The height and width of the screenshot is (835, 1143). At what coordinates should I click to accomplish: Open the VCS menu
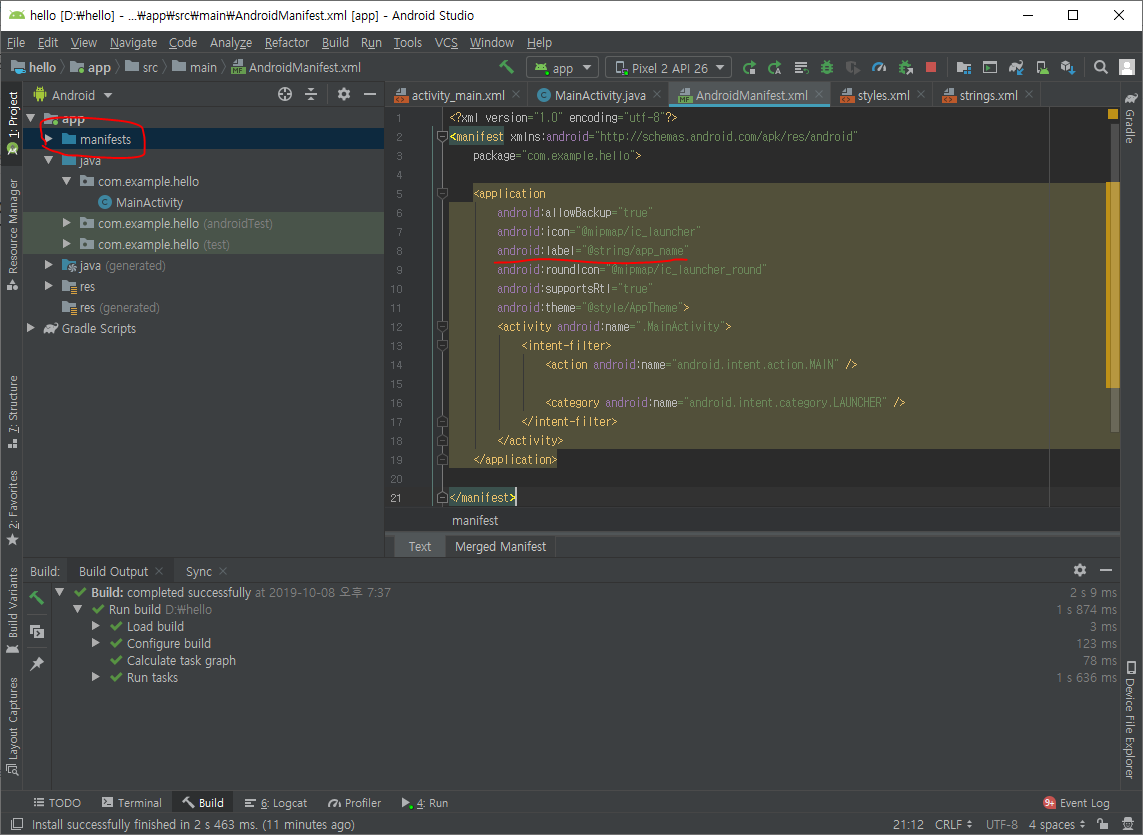pos(446,42)
